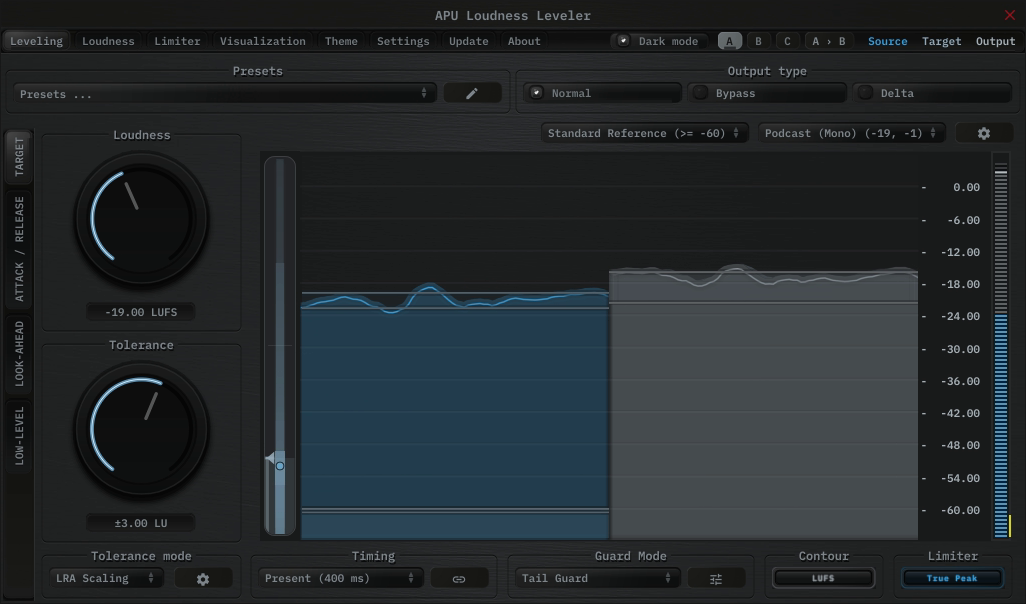Screen dimensions: 1026x604
Task: Open the Podcast (Mono) target dropdown
Action: (850, 132)
